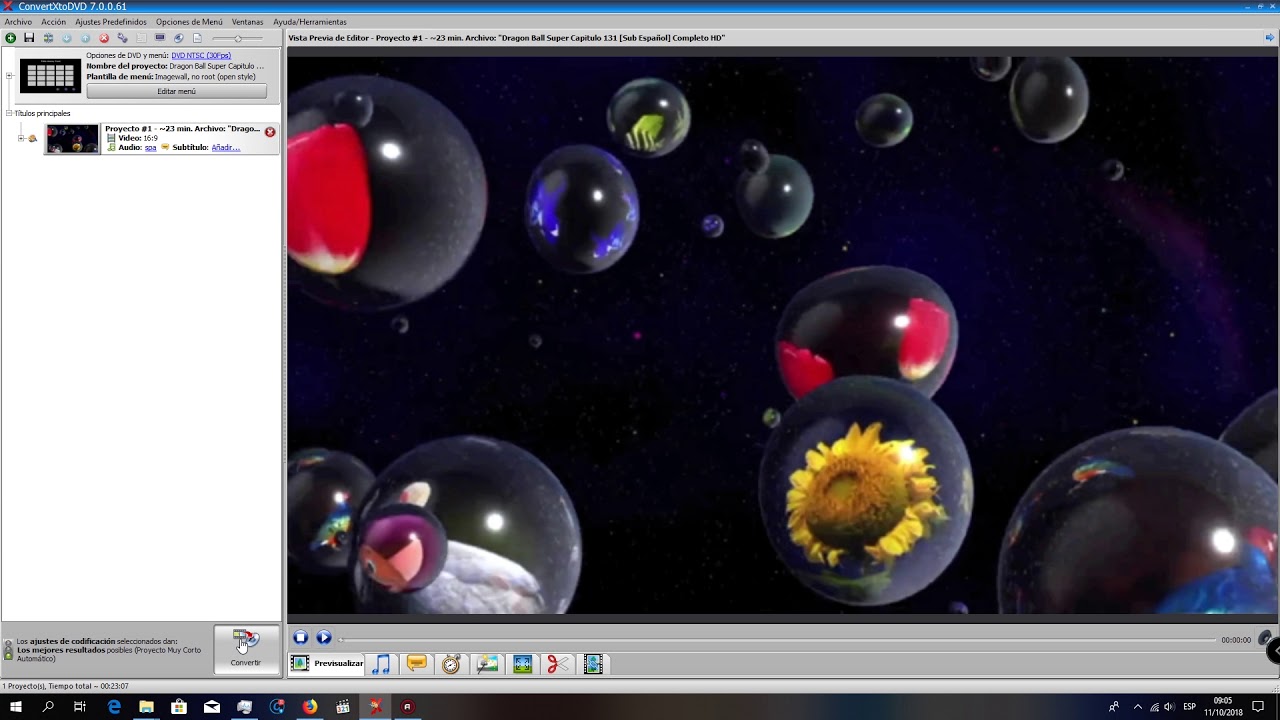Click the disc burn icon in toolbar

tap(178, 38)
